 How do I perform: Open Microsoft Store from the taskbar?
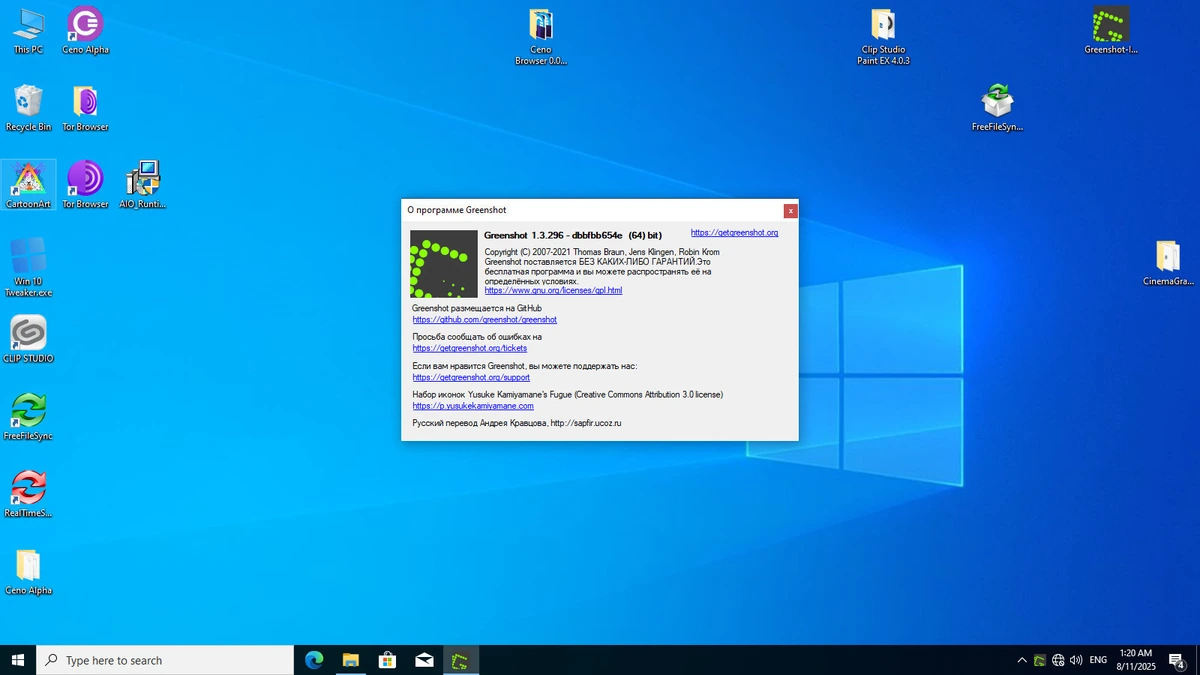tap(387, 660)
